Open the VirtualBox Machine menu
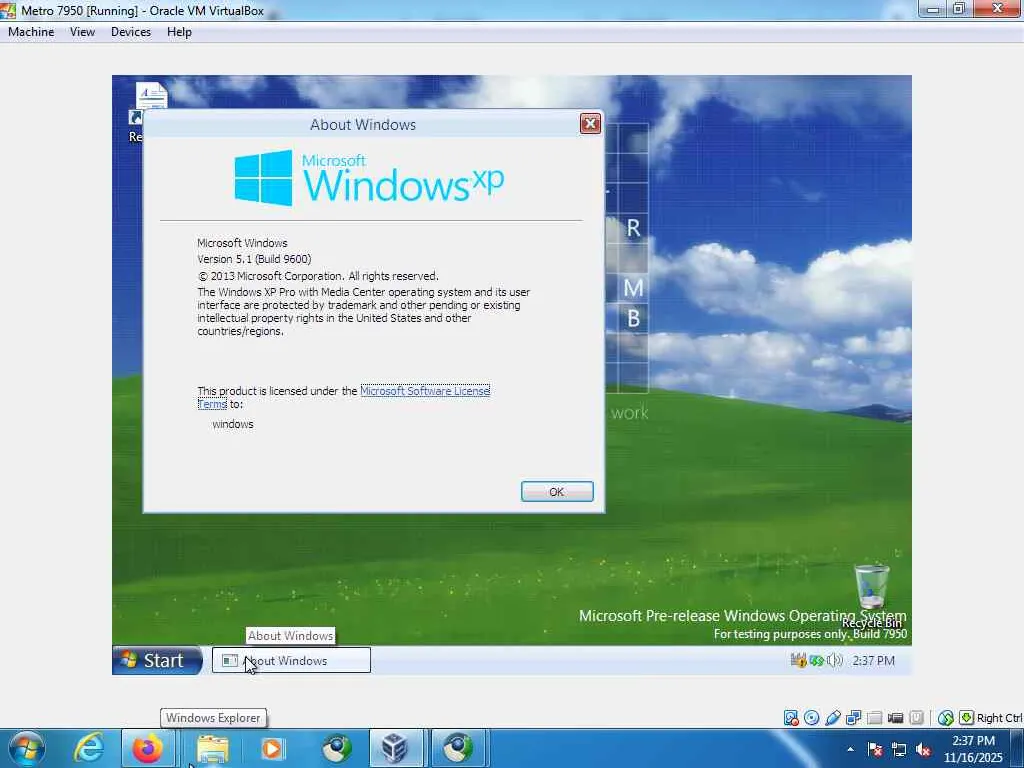Image resolution: width=1024 pixels, height=768 pixels. (x=31, y=32)
